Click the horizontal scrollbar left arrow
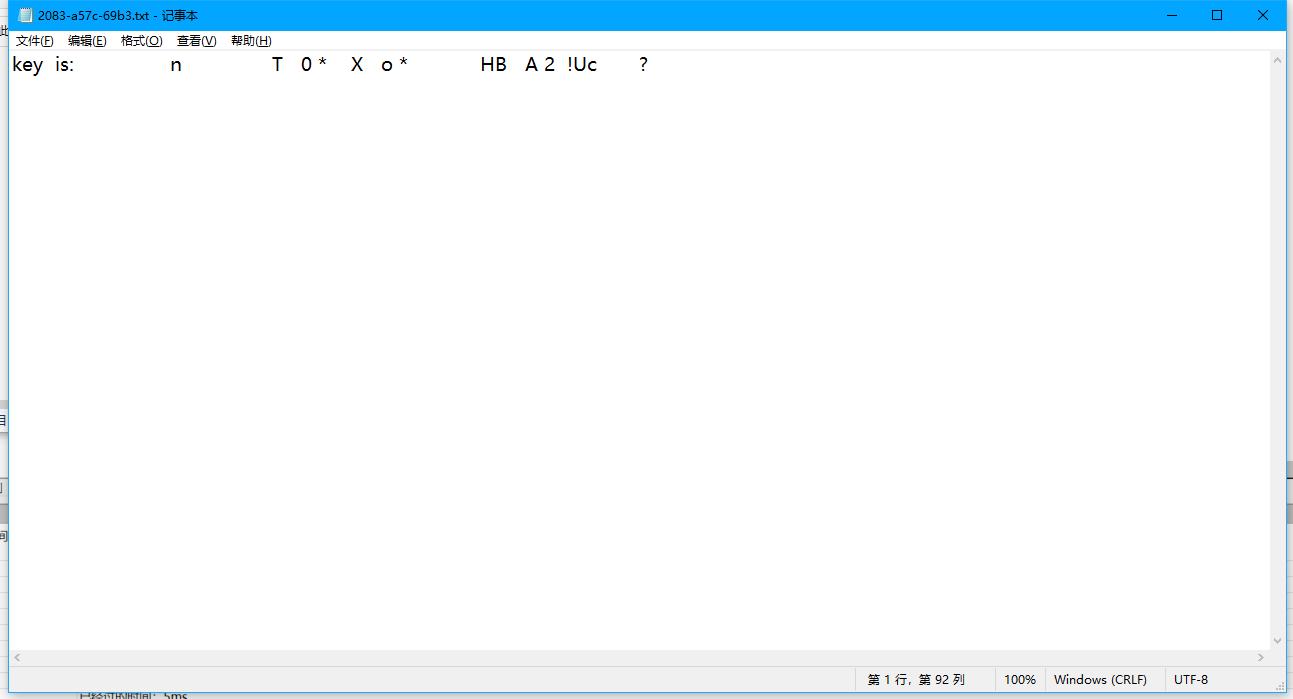1293x699 pixels. point(17,658)
